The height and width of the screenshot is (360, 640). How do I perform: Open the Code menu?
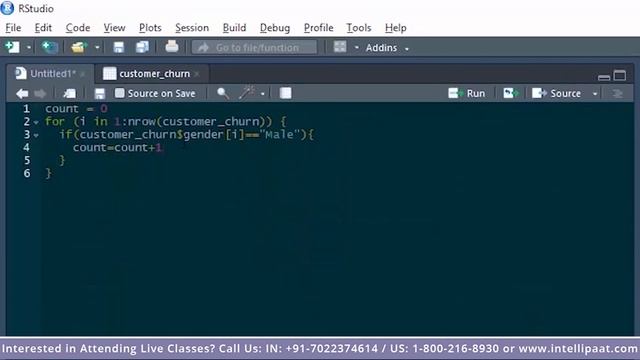(78, 28)
